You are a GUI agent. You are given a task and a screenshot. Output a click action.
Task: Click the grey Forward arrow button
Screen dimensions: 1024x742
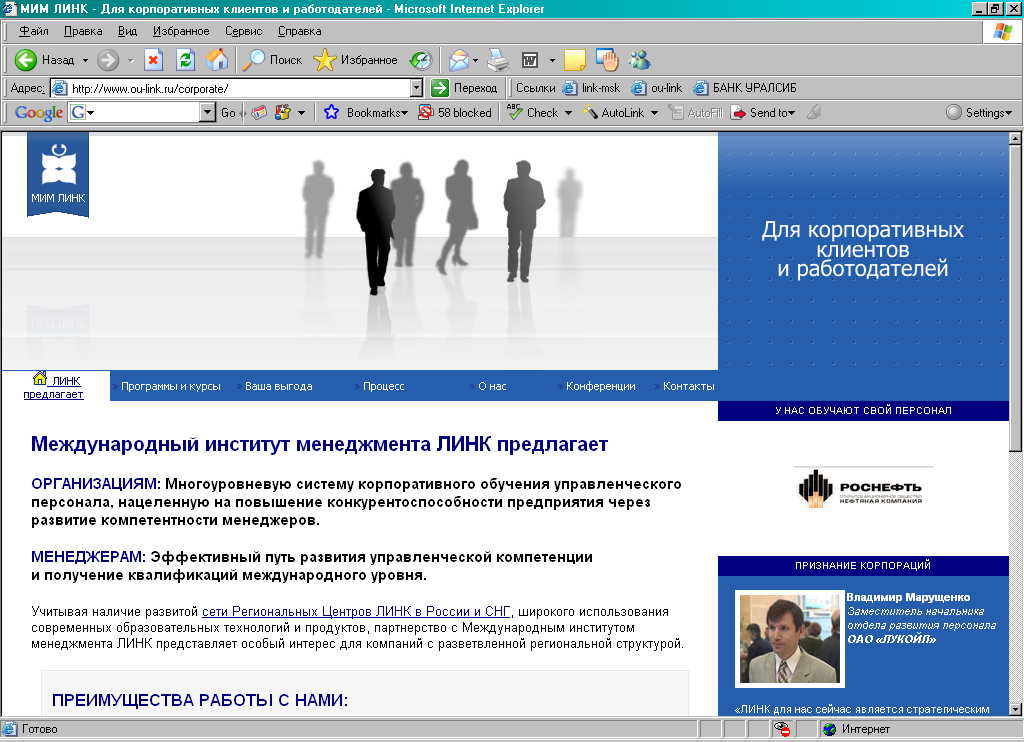point(108,60)
